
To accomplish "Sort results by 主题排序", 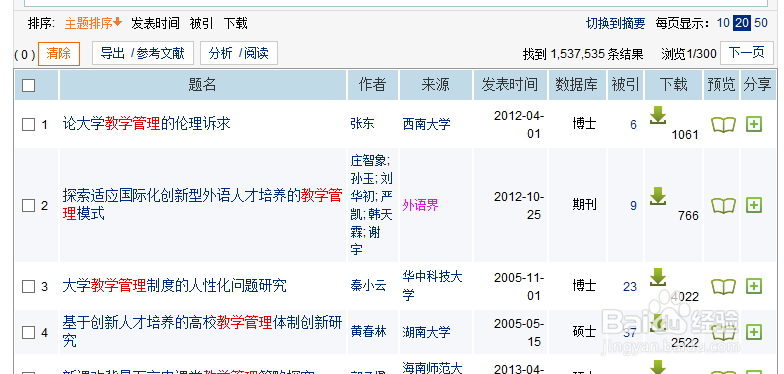I will tap(93, 23).
